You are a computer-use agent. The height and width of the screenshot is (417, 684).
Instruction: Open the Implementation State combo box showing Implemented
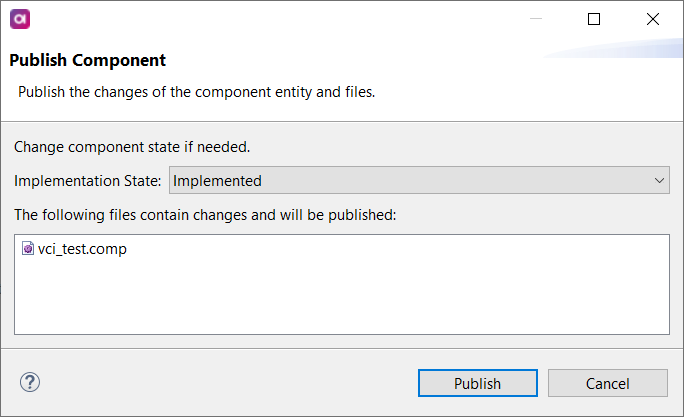410,181
